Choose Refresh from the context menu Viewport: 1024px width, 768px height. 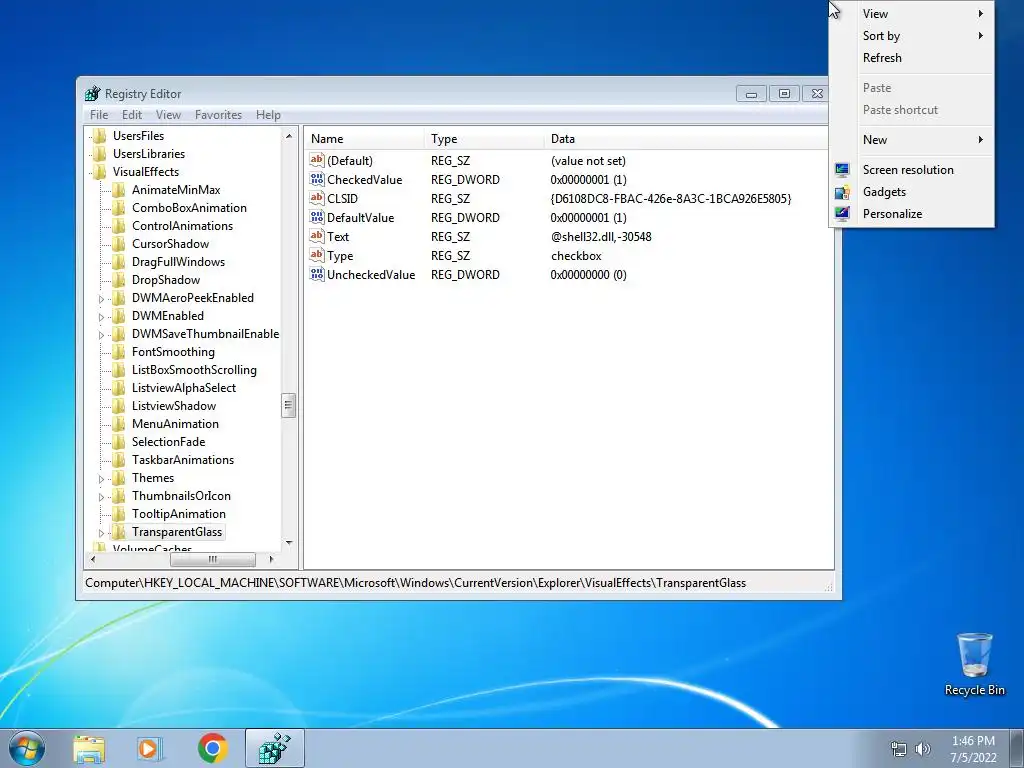point(912,57)
